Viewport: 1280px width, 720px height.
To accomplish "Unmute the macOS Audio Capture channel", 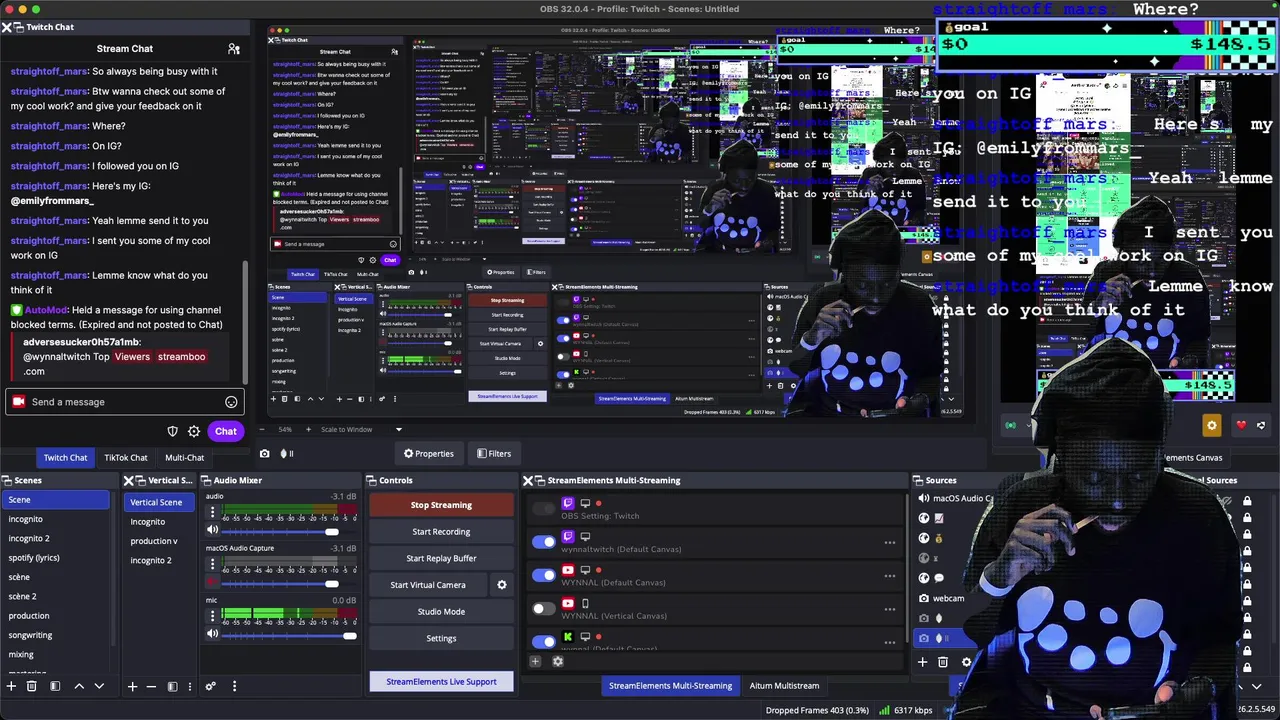I will [x=212, y=583].
